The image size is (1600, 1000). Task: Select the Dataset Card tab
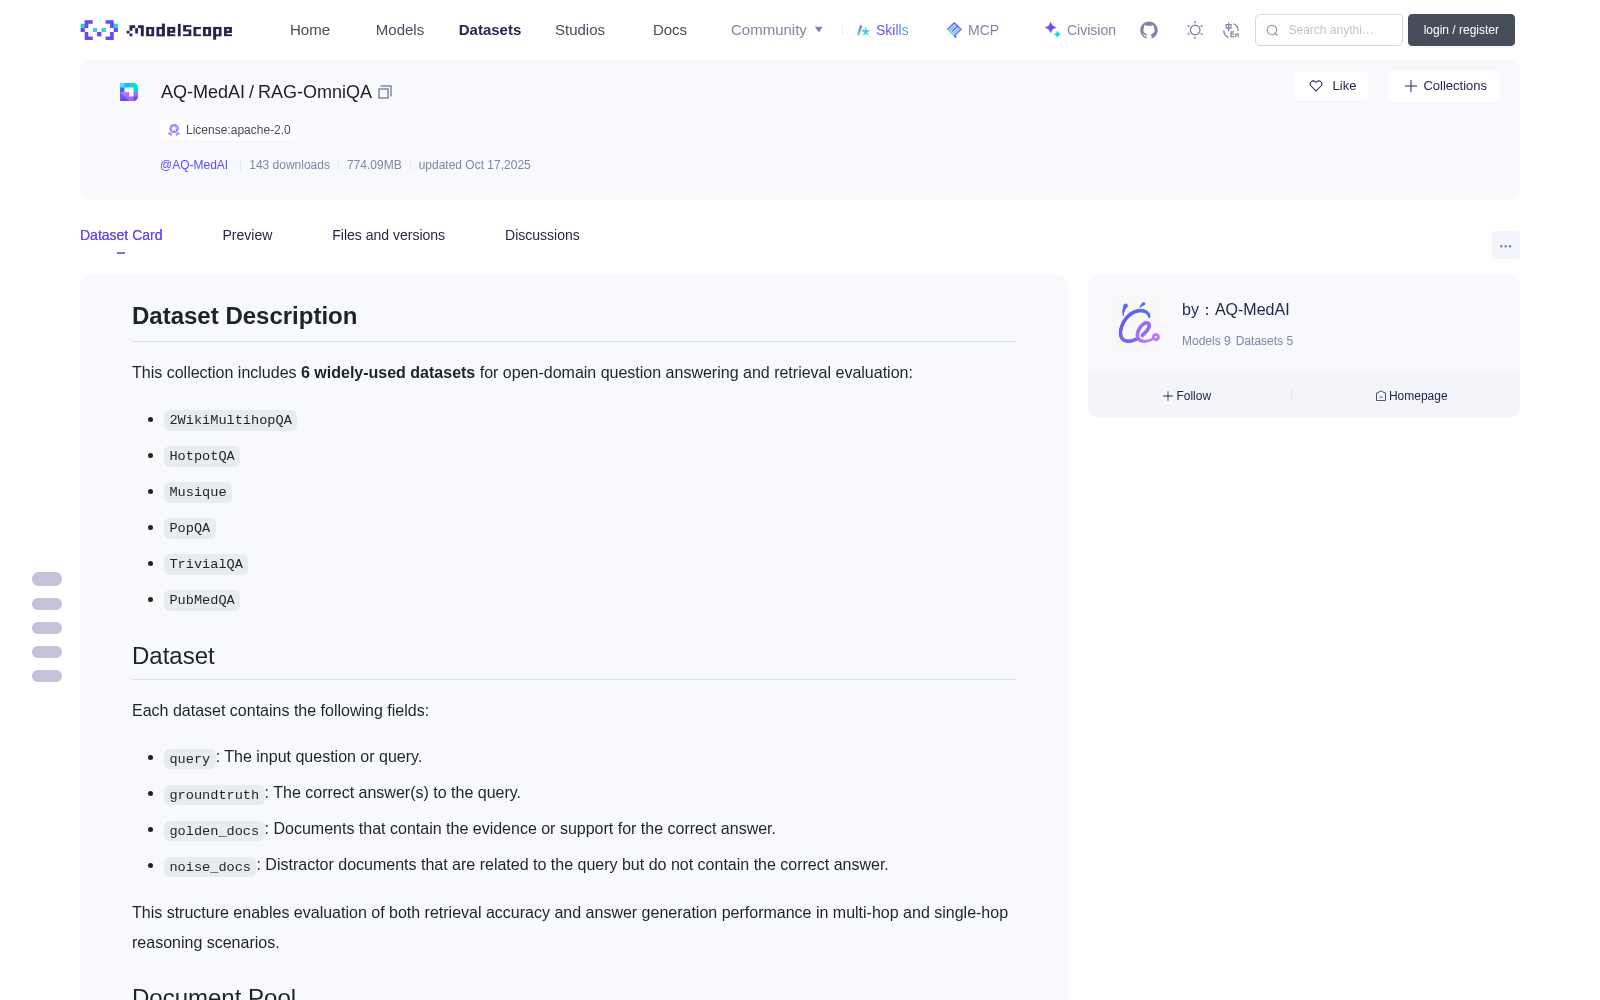pyautogui.click(x=121, y=235)
